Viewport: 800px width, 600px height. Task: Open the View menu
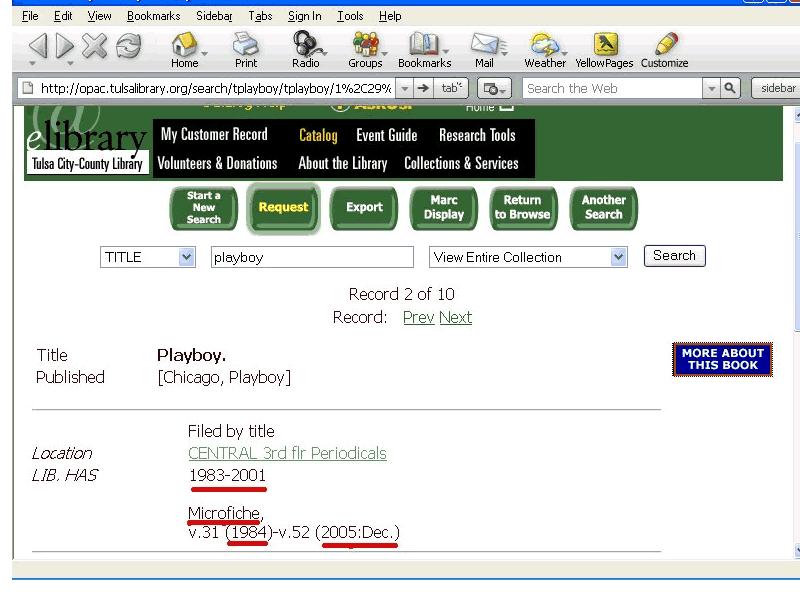[x=99, y=16]
